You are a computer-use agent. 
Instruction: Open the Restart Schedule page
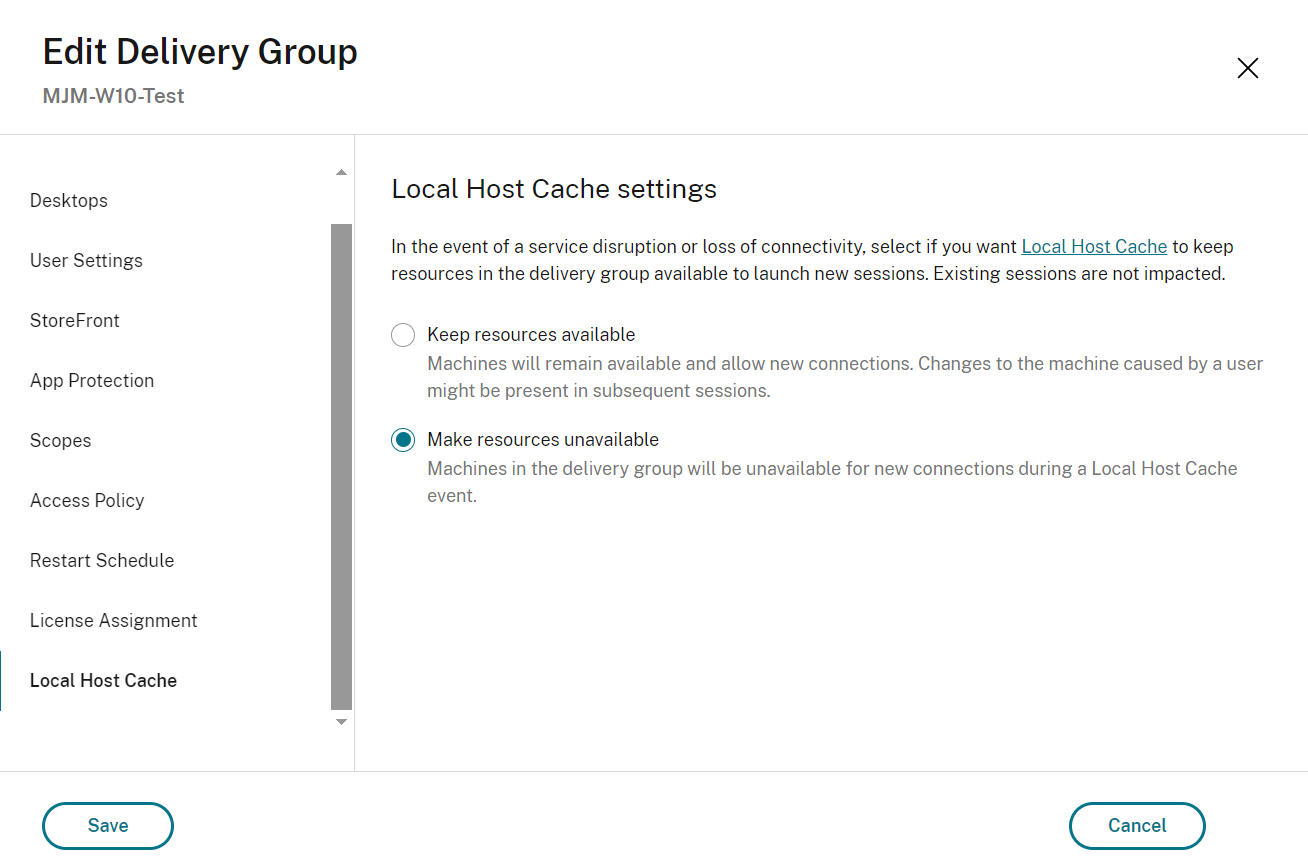102,560
